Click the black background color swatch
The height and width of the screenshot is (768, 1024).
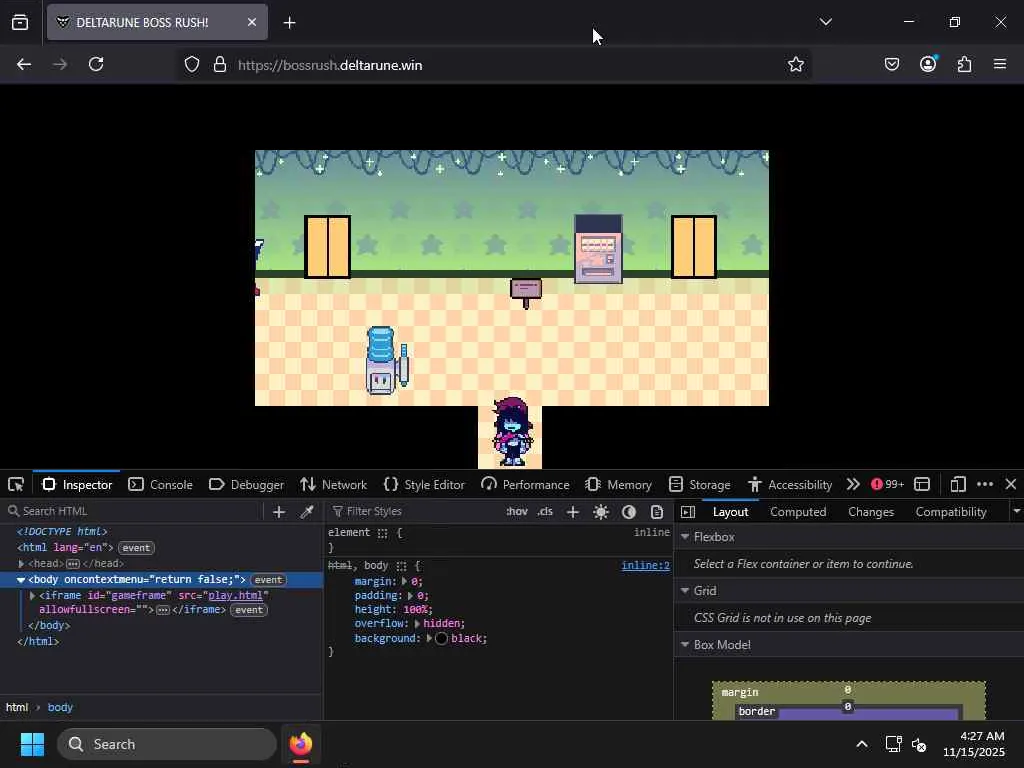pyautogui.click(x=441, y=639)
